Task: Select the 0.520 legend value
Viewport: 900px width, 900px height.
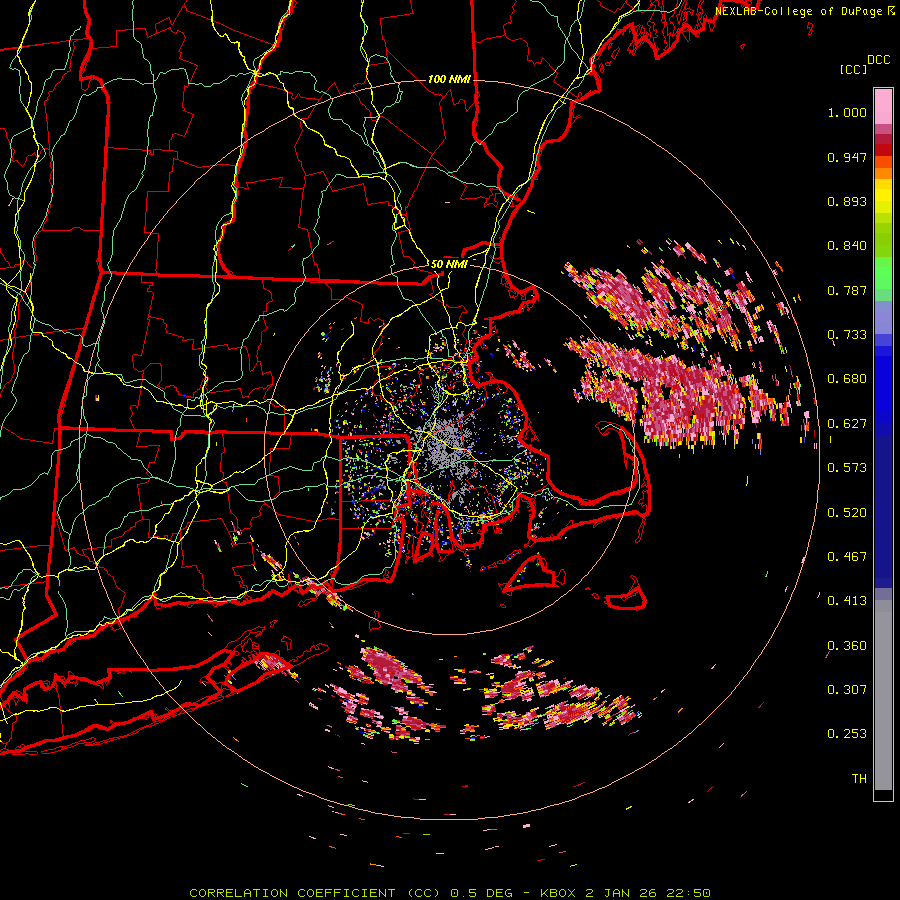Action: point(847,513)
